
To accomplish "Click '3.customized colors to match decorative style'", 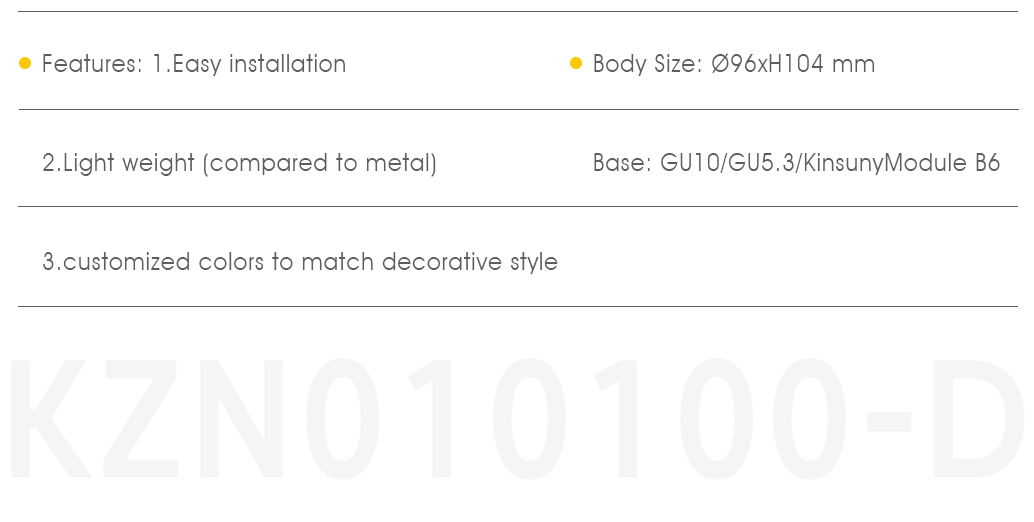I will click(x=300, y=262).
